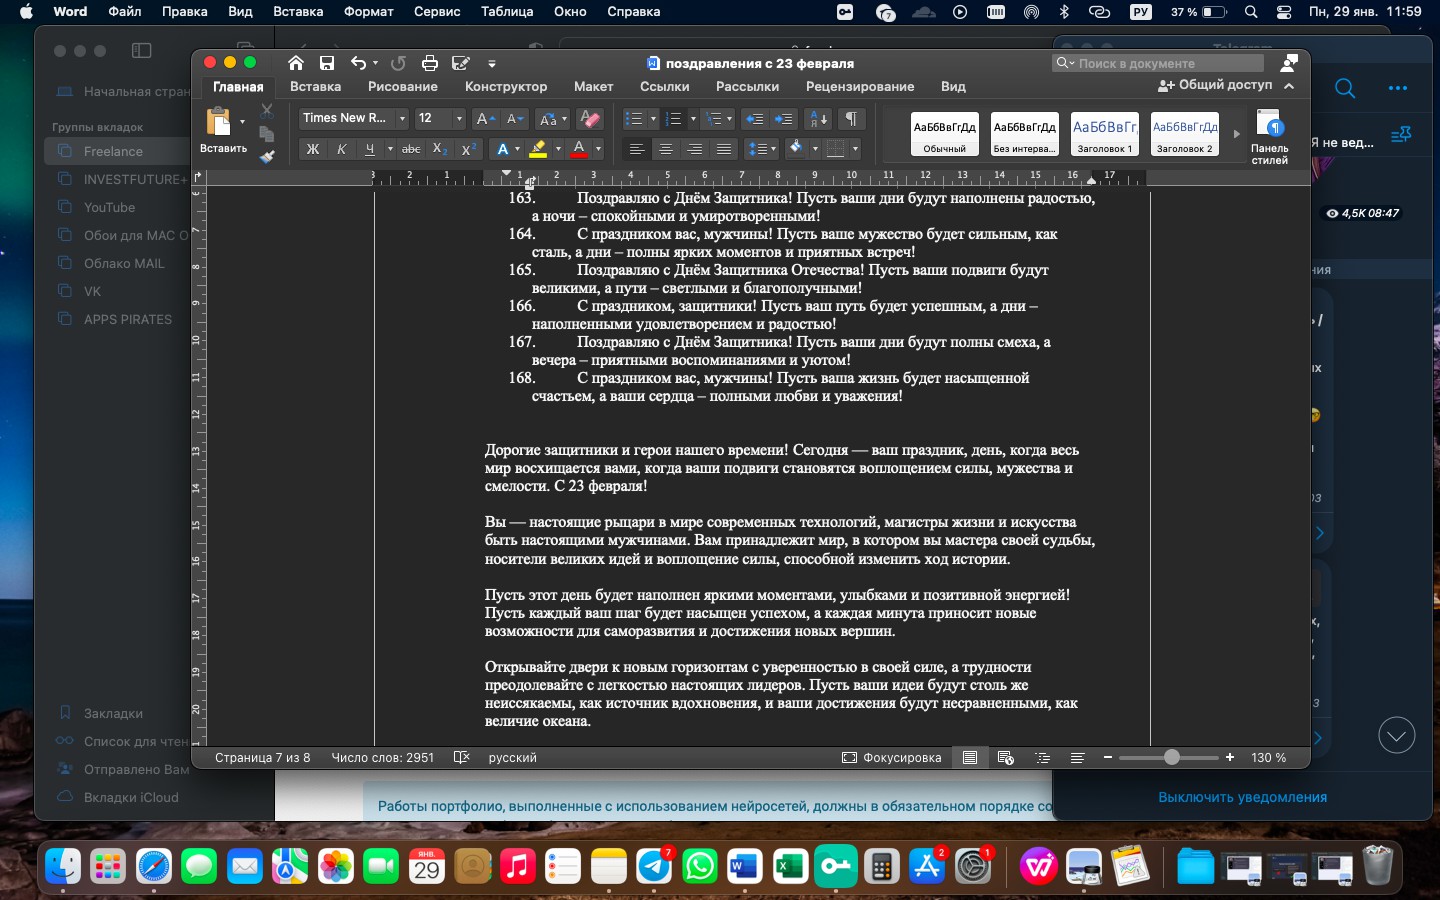1440x900 pixels.
Task: Toggle Print Layout view in the status bar
Action: click(x=970, y=757)
